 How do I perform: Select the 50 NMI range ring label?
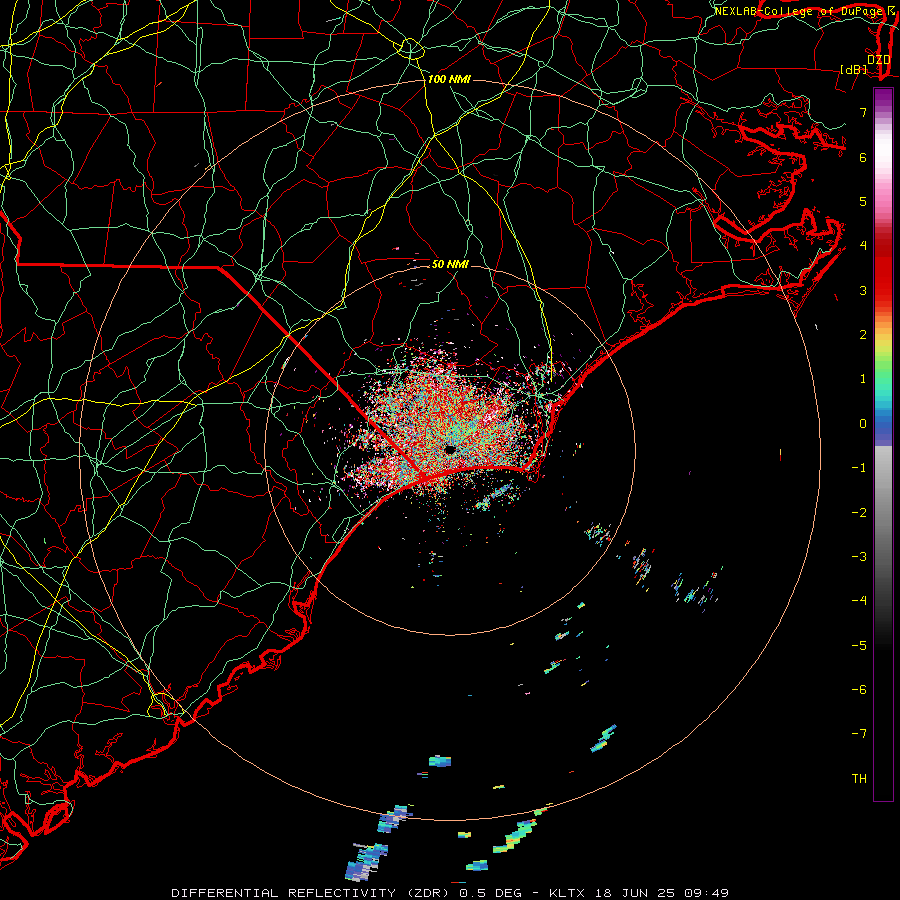[450, 264]
